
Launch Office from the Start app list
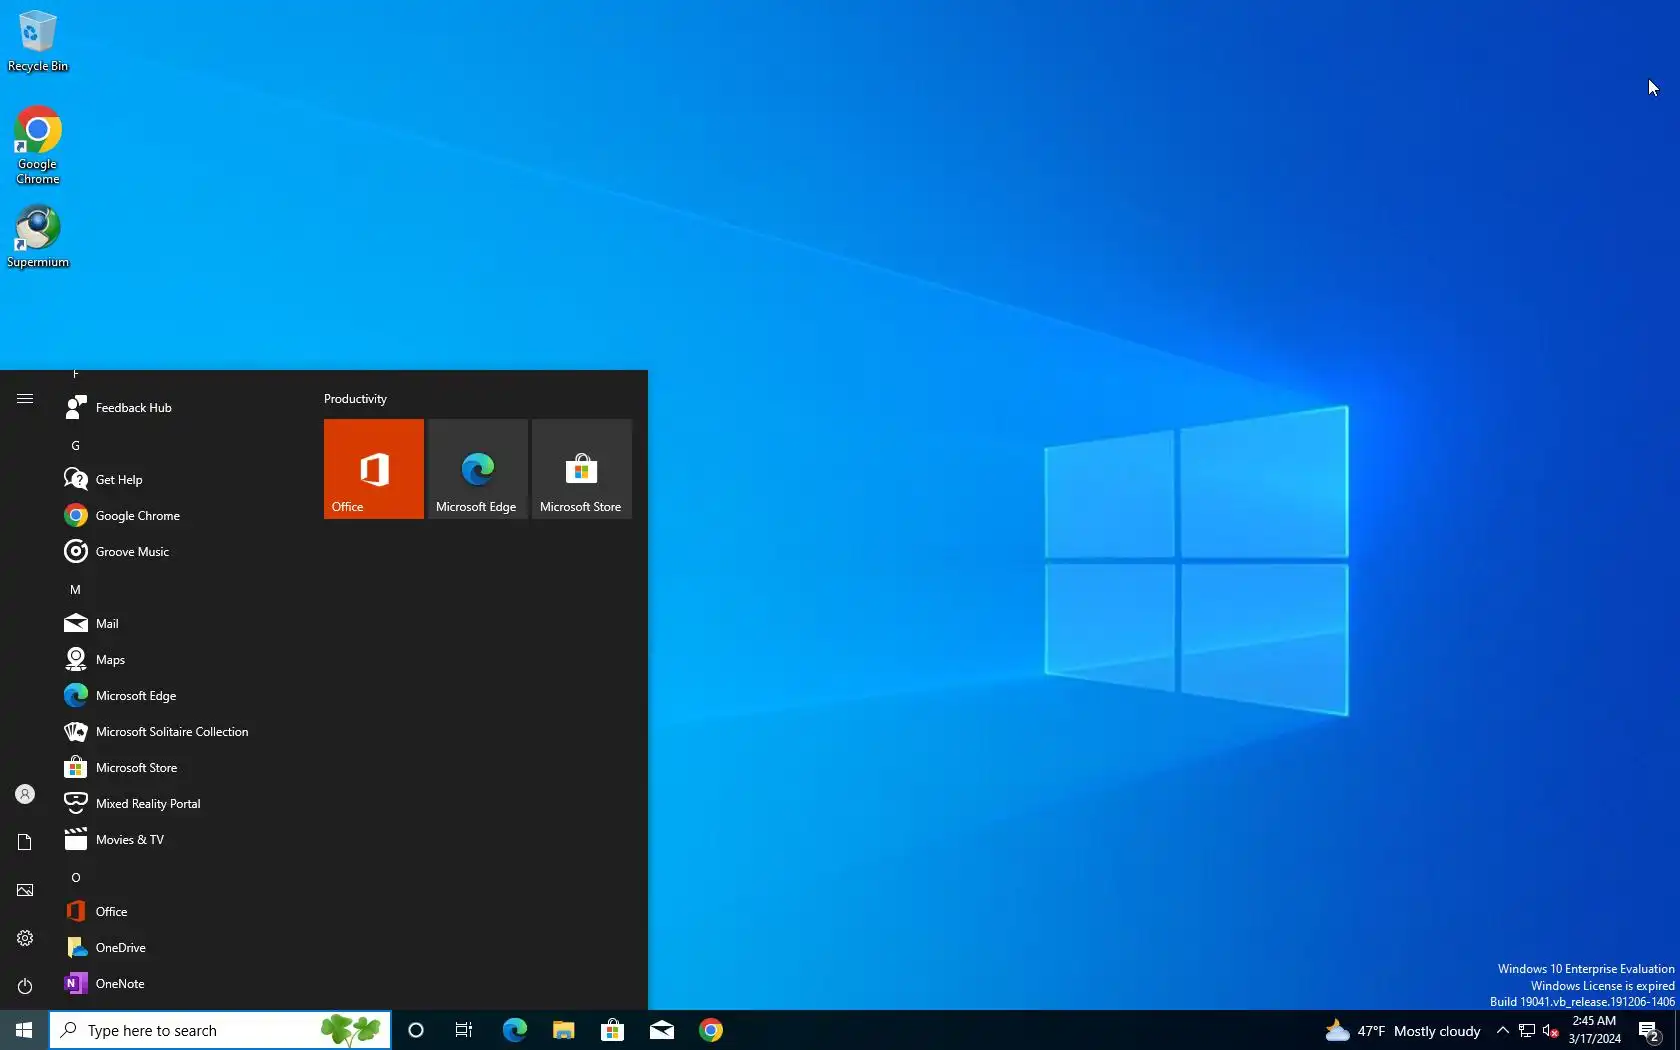(180, 912)
